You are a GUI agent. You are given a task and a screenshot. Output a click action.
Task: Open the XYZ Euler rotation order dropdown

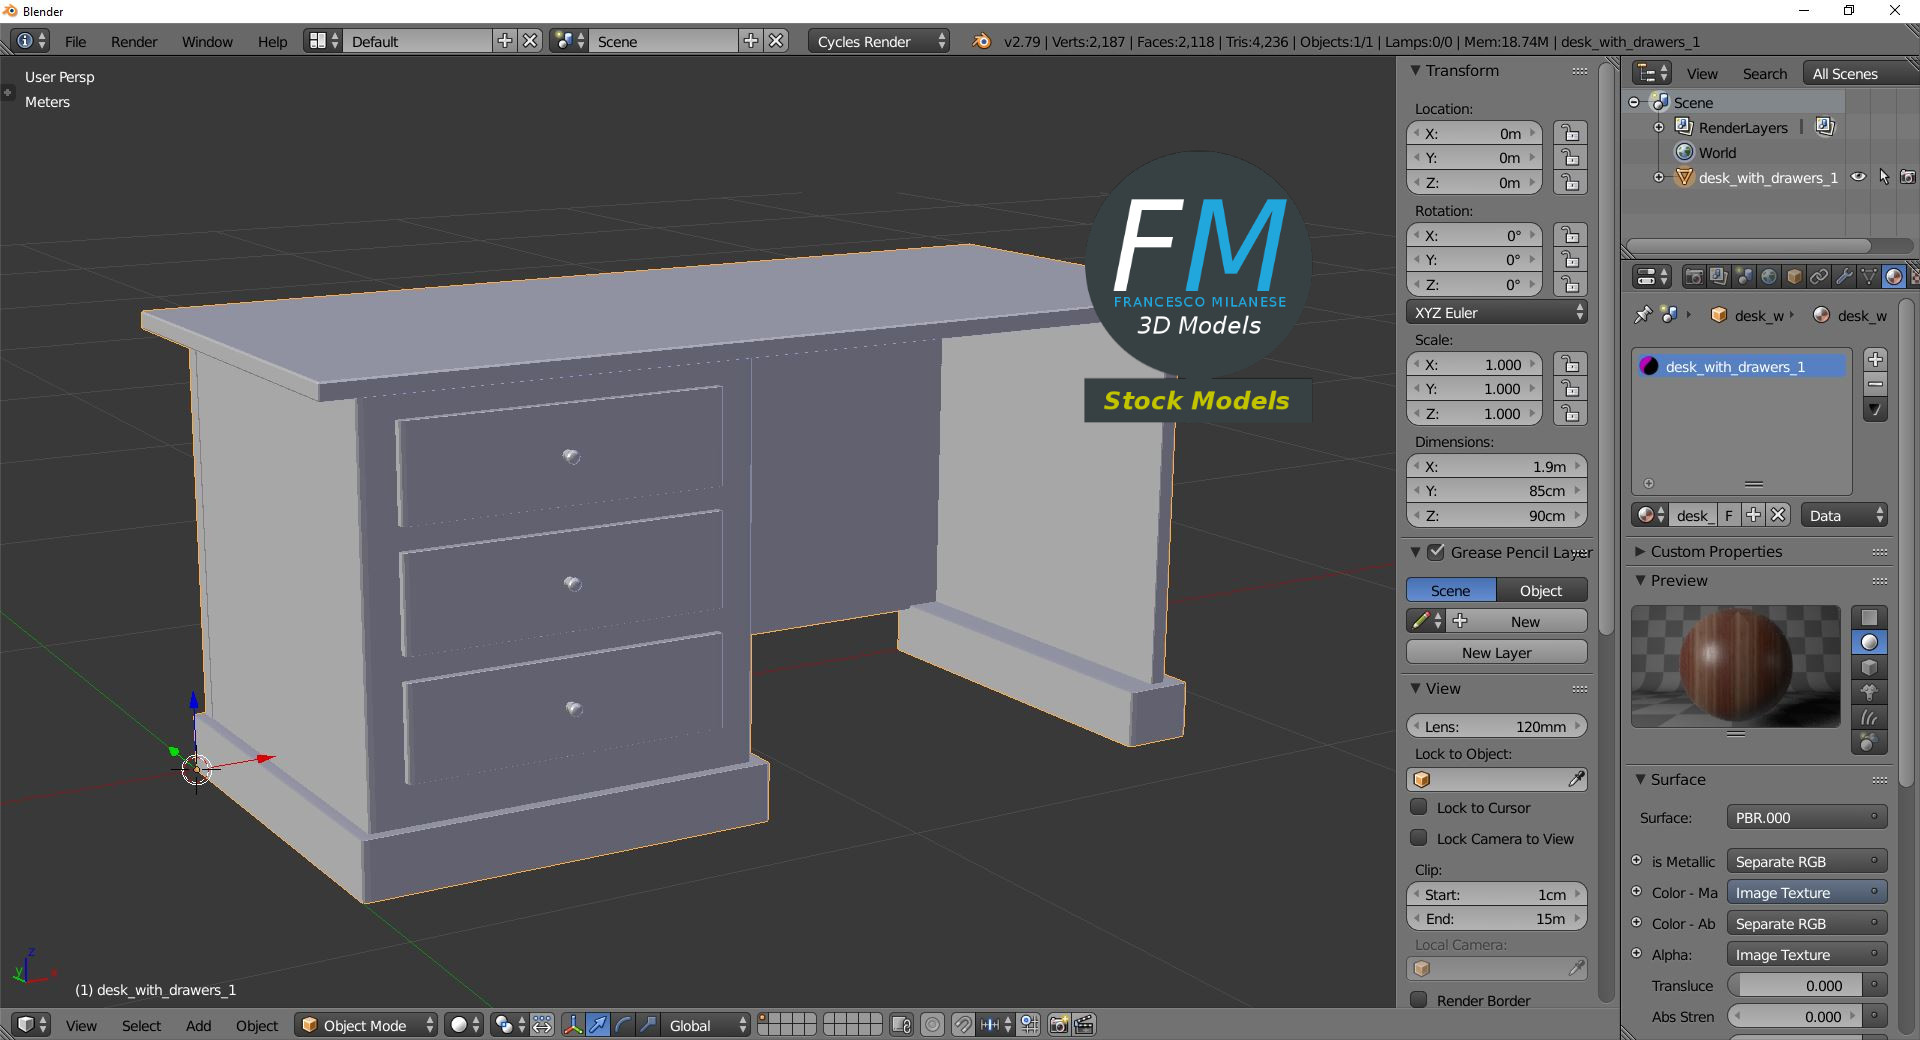click(1496, 312)
